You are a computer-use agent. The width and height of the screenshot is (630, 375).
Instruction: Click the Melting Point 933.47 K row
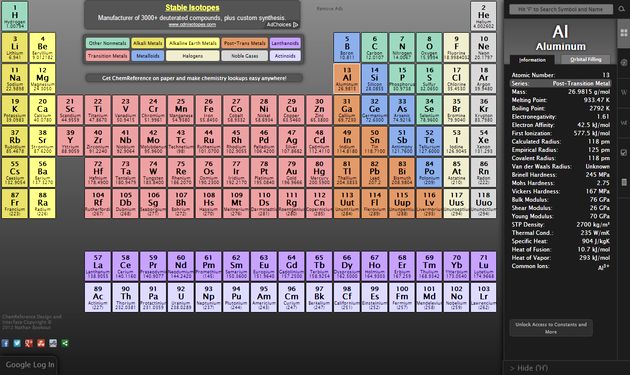coord(560,100)
